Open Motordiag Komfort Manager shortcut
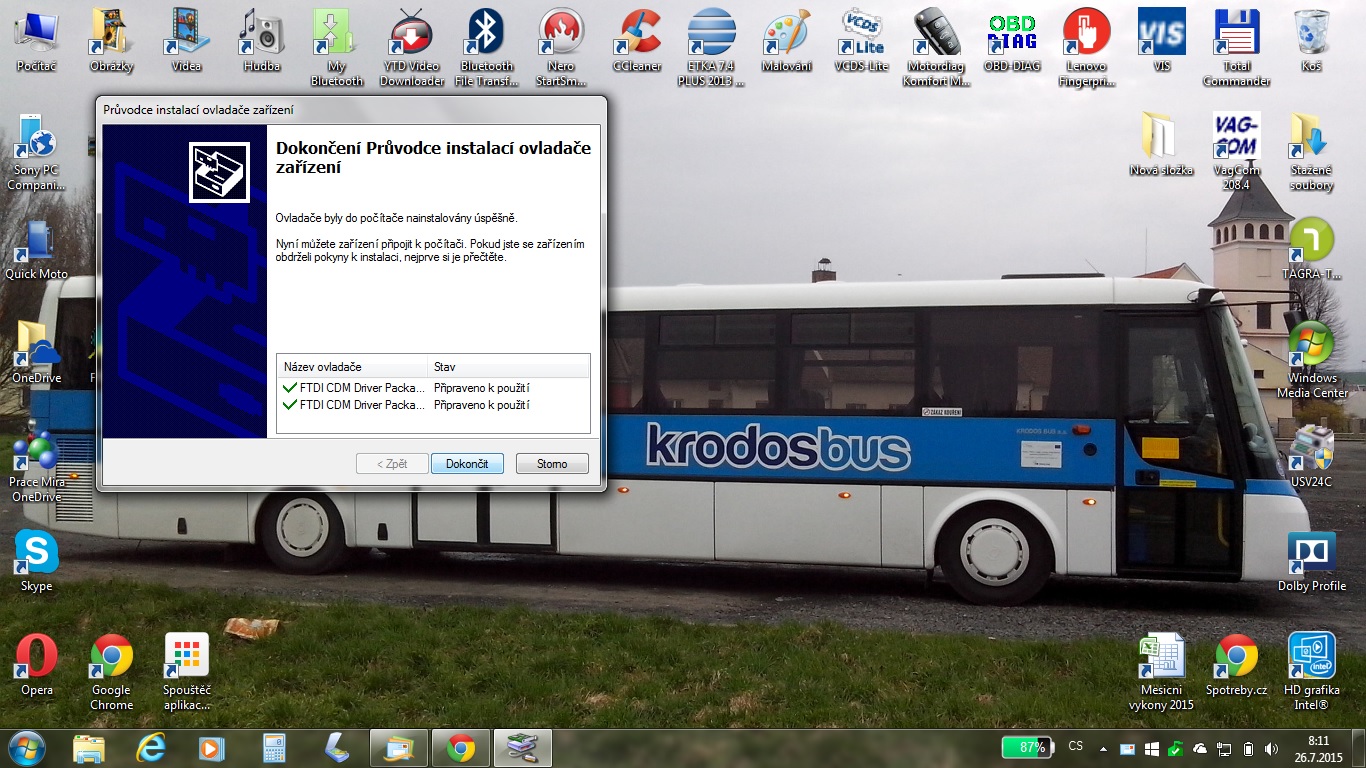Screen dimensions: 1366x768 pos(936,48)
